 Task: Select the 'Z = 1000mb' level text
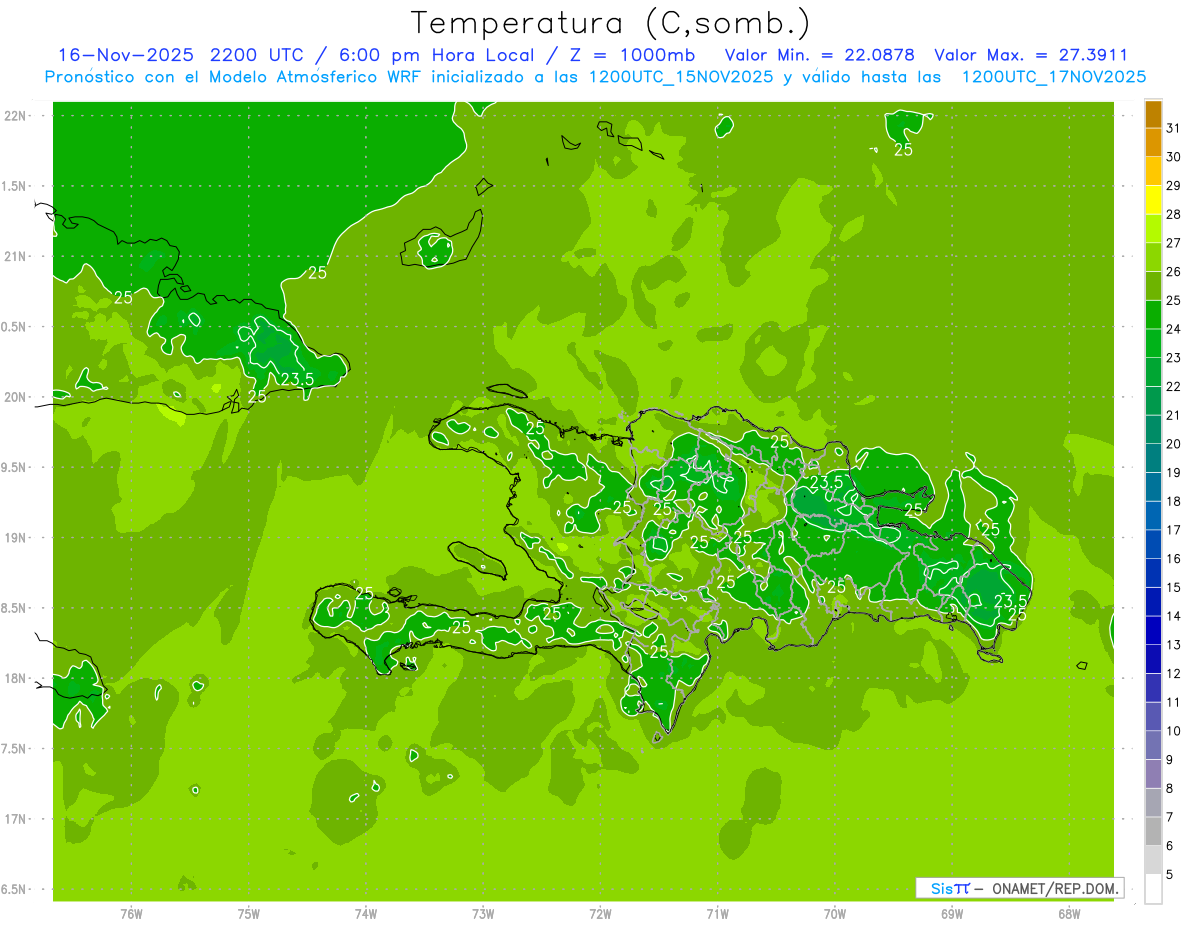pos(633,55)
